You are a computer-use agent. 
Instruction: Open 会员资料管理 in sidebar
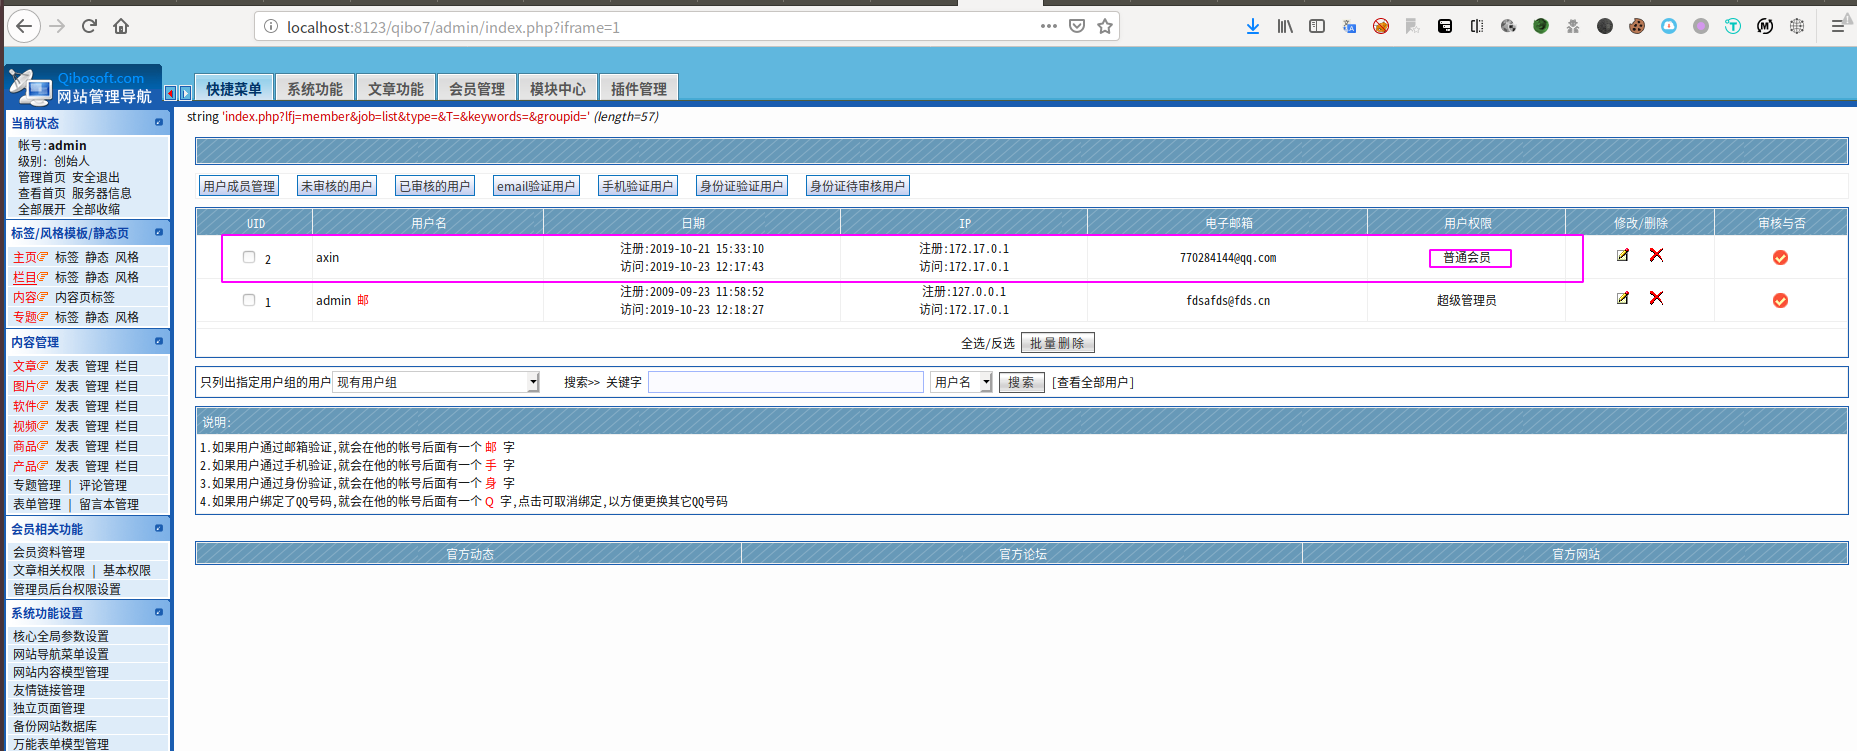tap(49, 552)
